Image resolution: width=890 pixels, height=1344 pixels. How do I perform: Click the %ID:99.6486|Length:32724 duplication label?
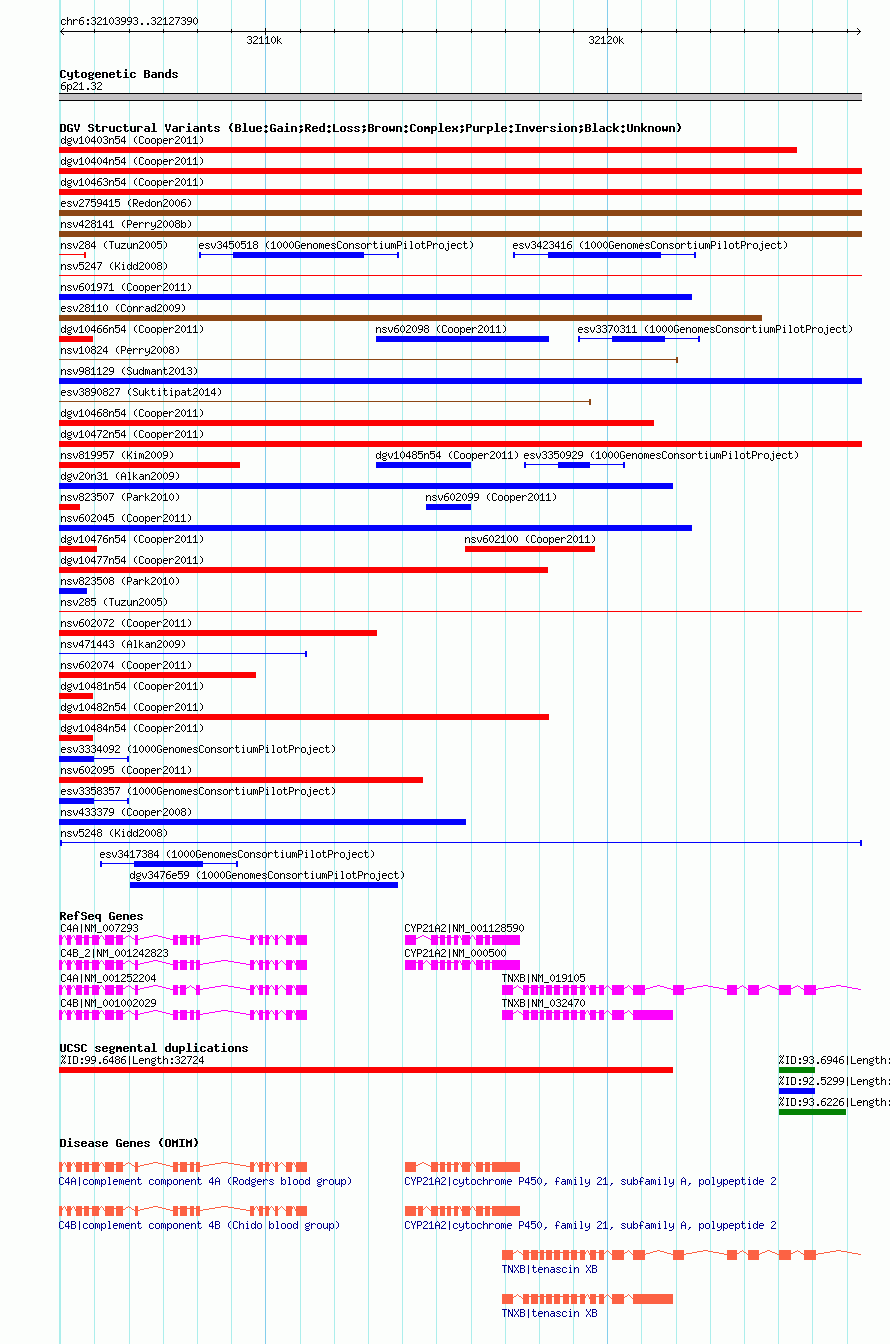pyautogui.click(x=132, y=1060)
